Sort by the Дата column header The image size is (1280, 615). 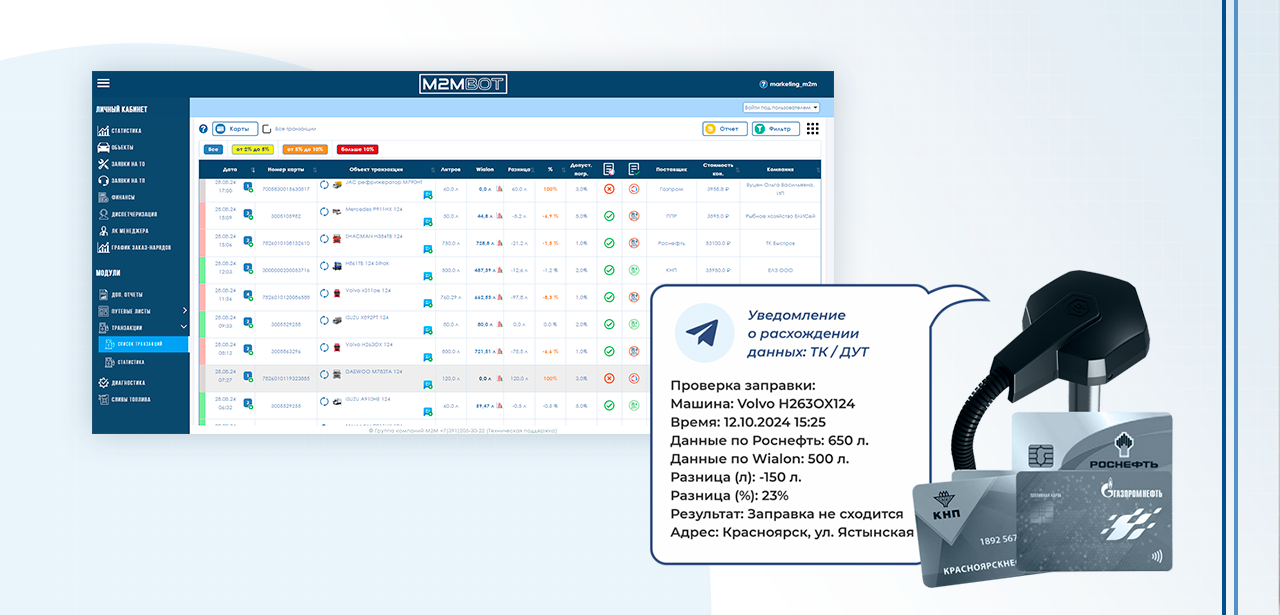(x=229, y=169)
